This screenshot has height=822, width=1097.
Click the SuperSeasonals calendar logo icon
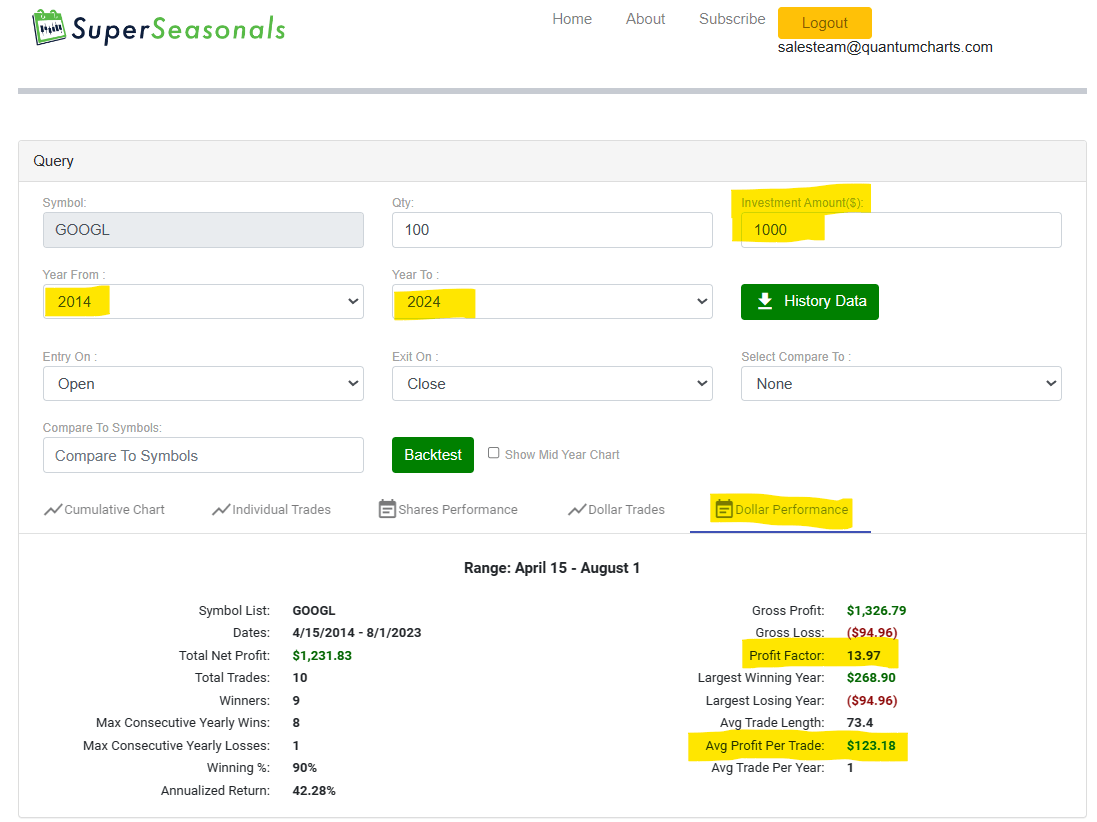click(49, 27)
